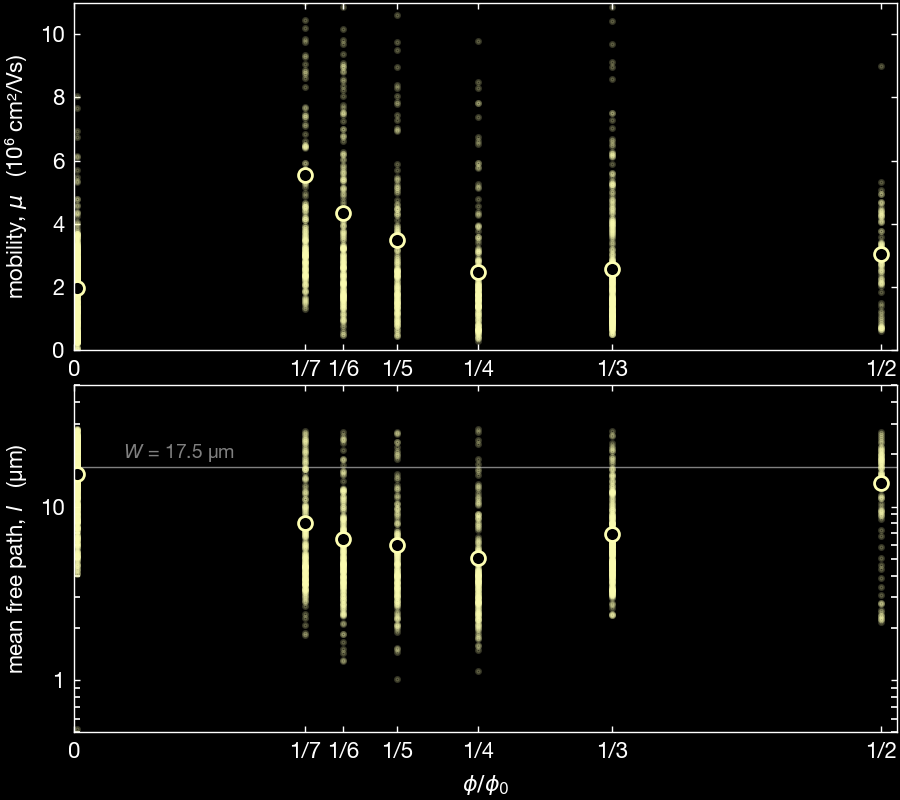
Task: Click the 1/5 tick label under bottom plot
Action: [397, 750]
